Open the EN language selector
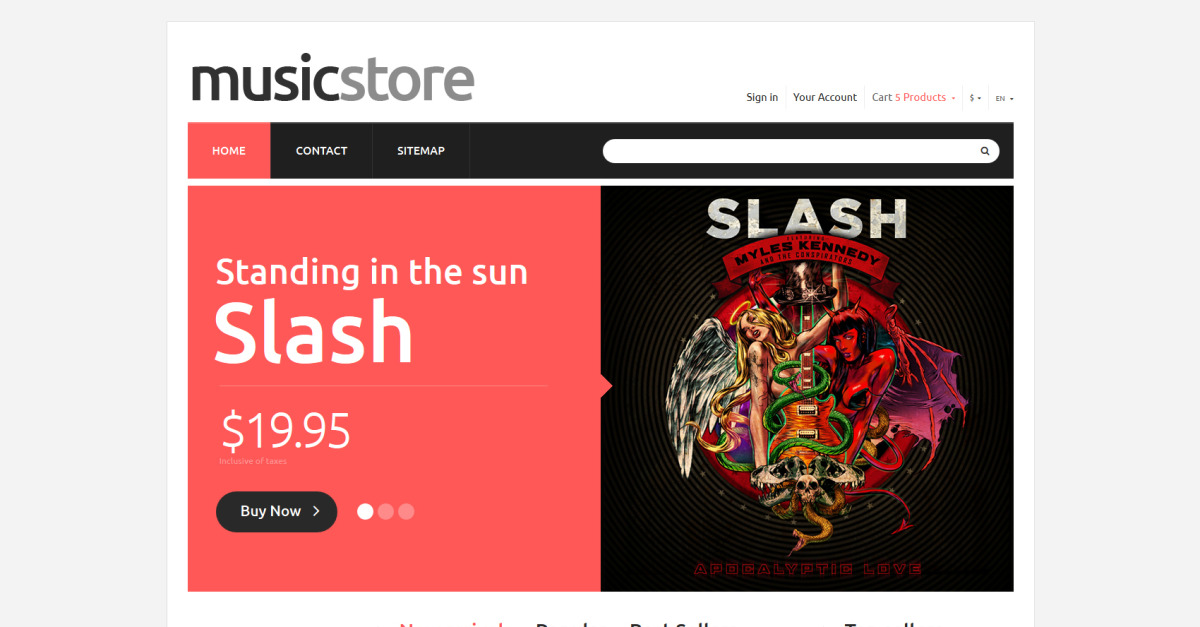The height and width of the screenshot is (627, 1200). pyautogui.click(x=1004, y=98)
